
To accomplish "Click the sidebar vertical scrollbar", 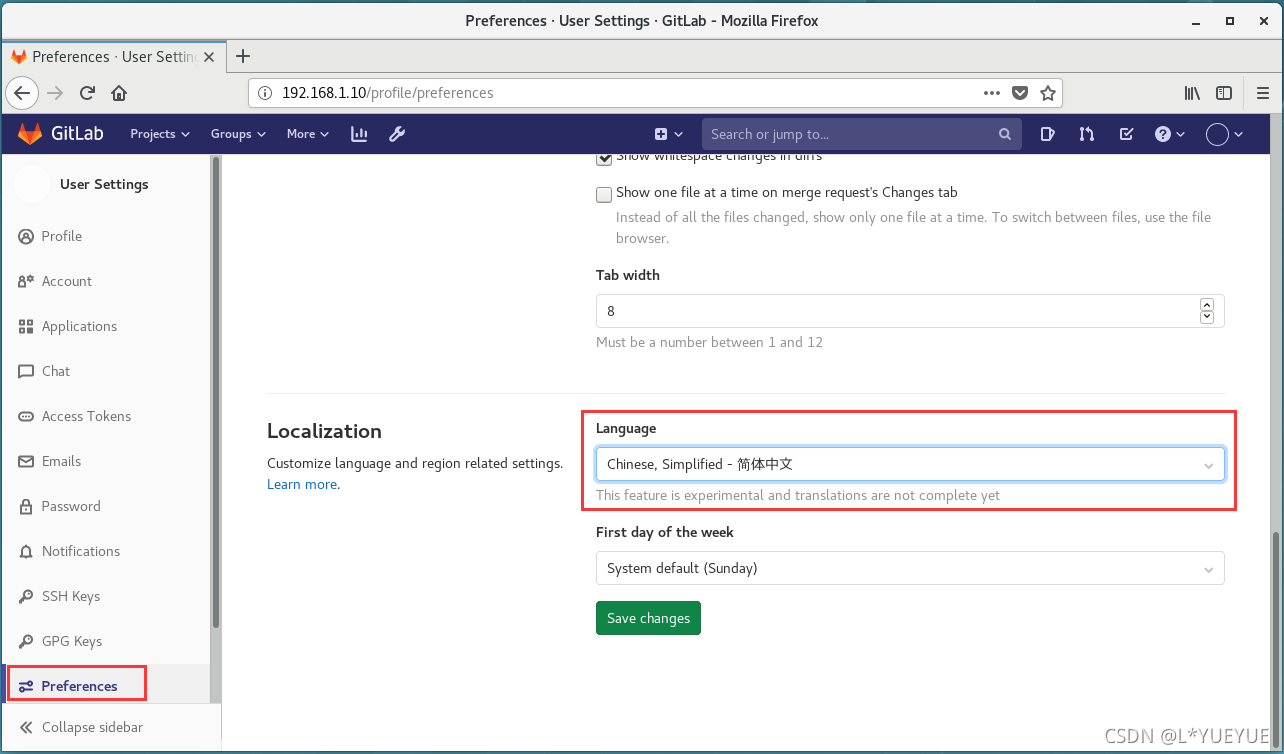I will point(215,390).
